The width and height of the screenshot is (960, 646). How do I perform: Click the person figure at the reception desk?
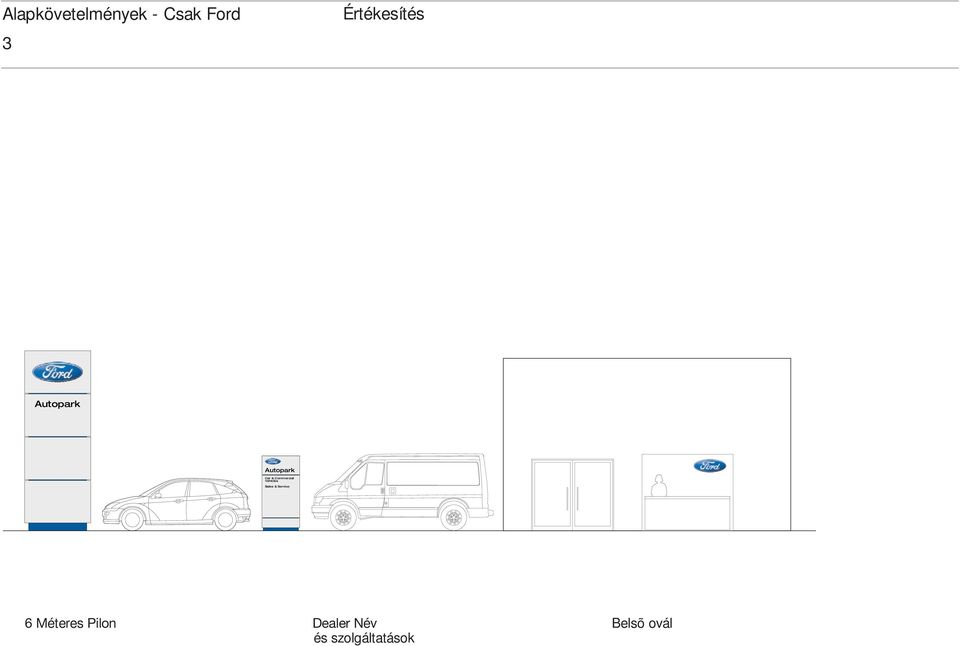tap(659, 485)
